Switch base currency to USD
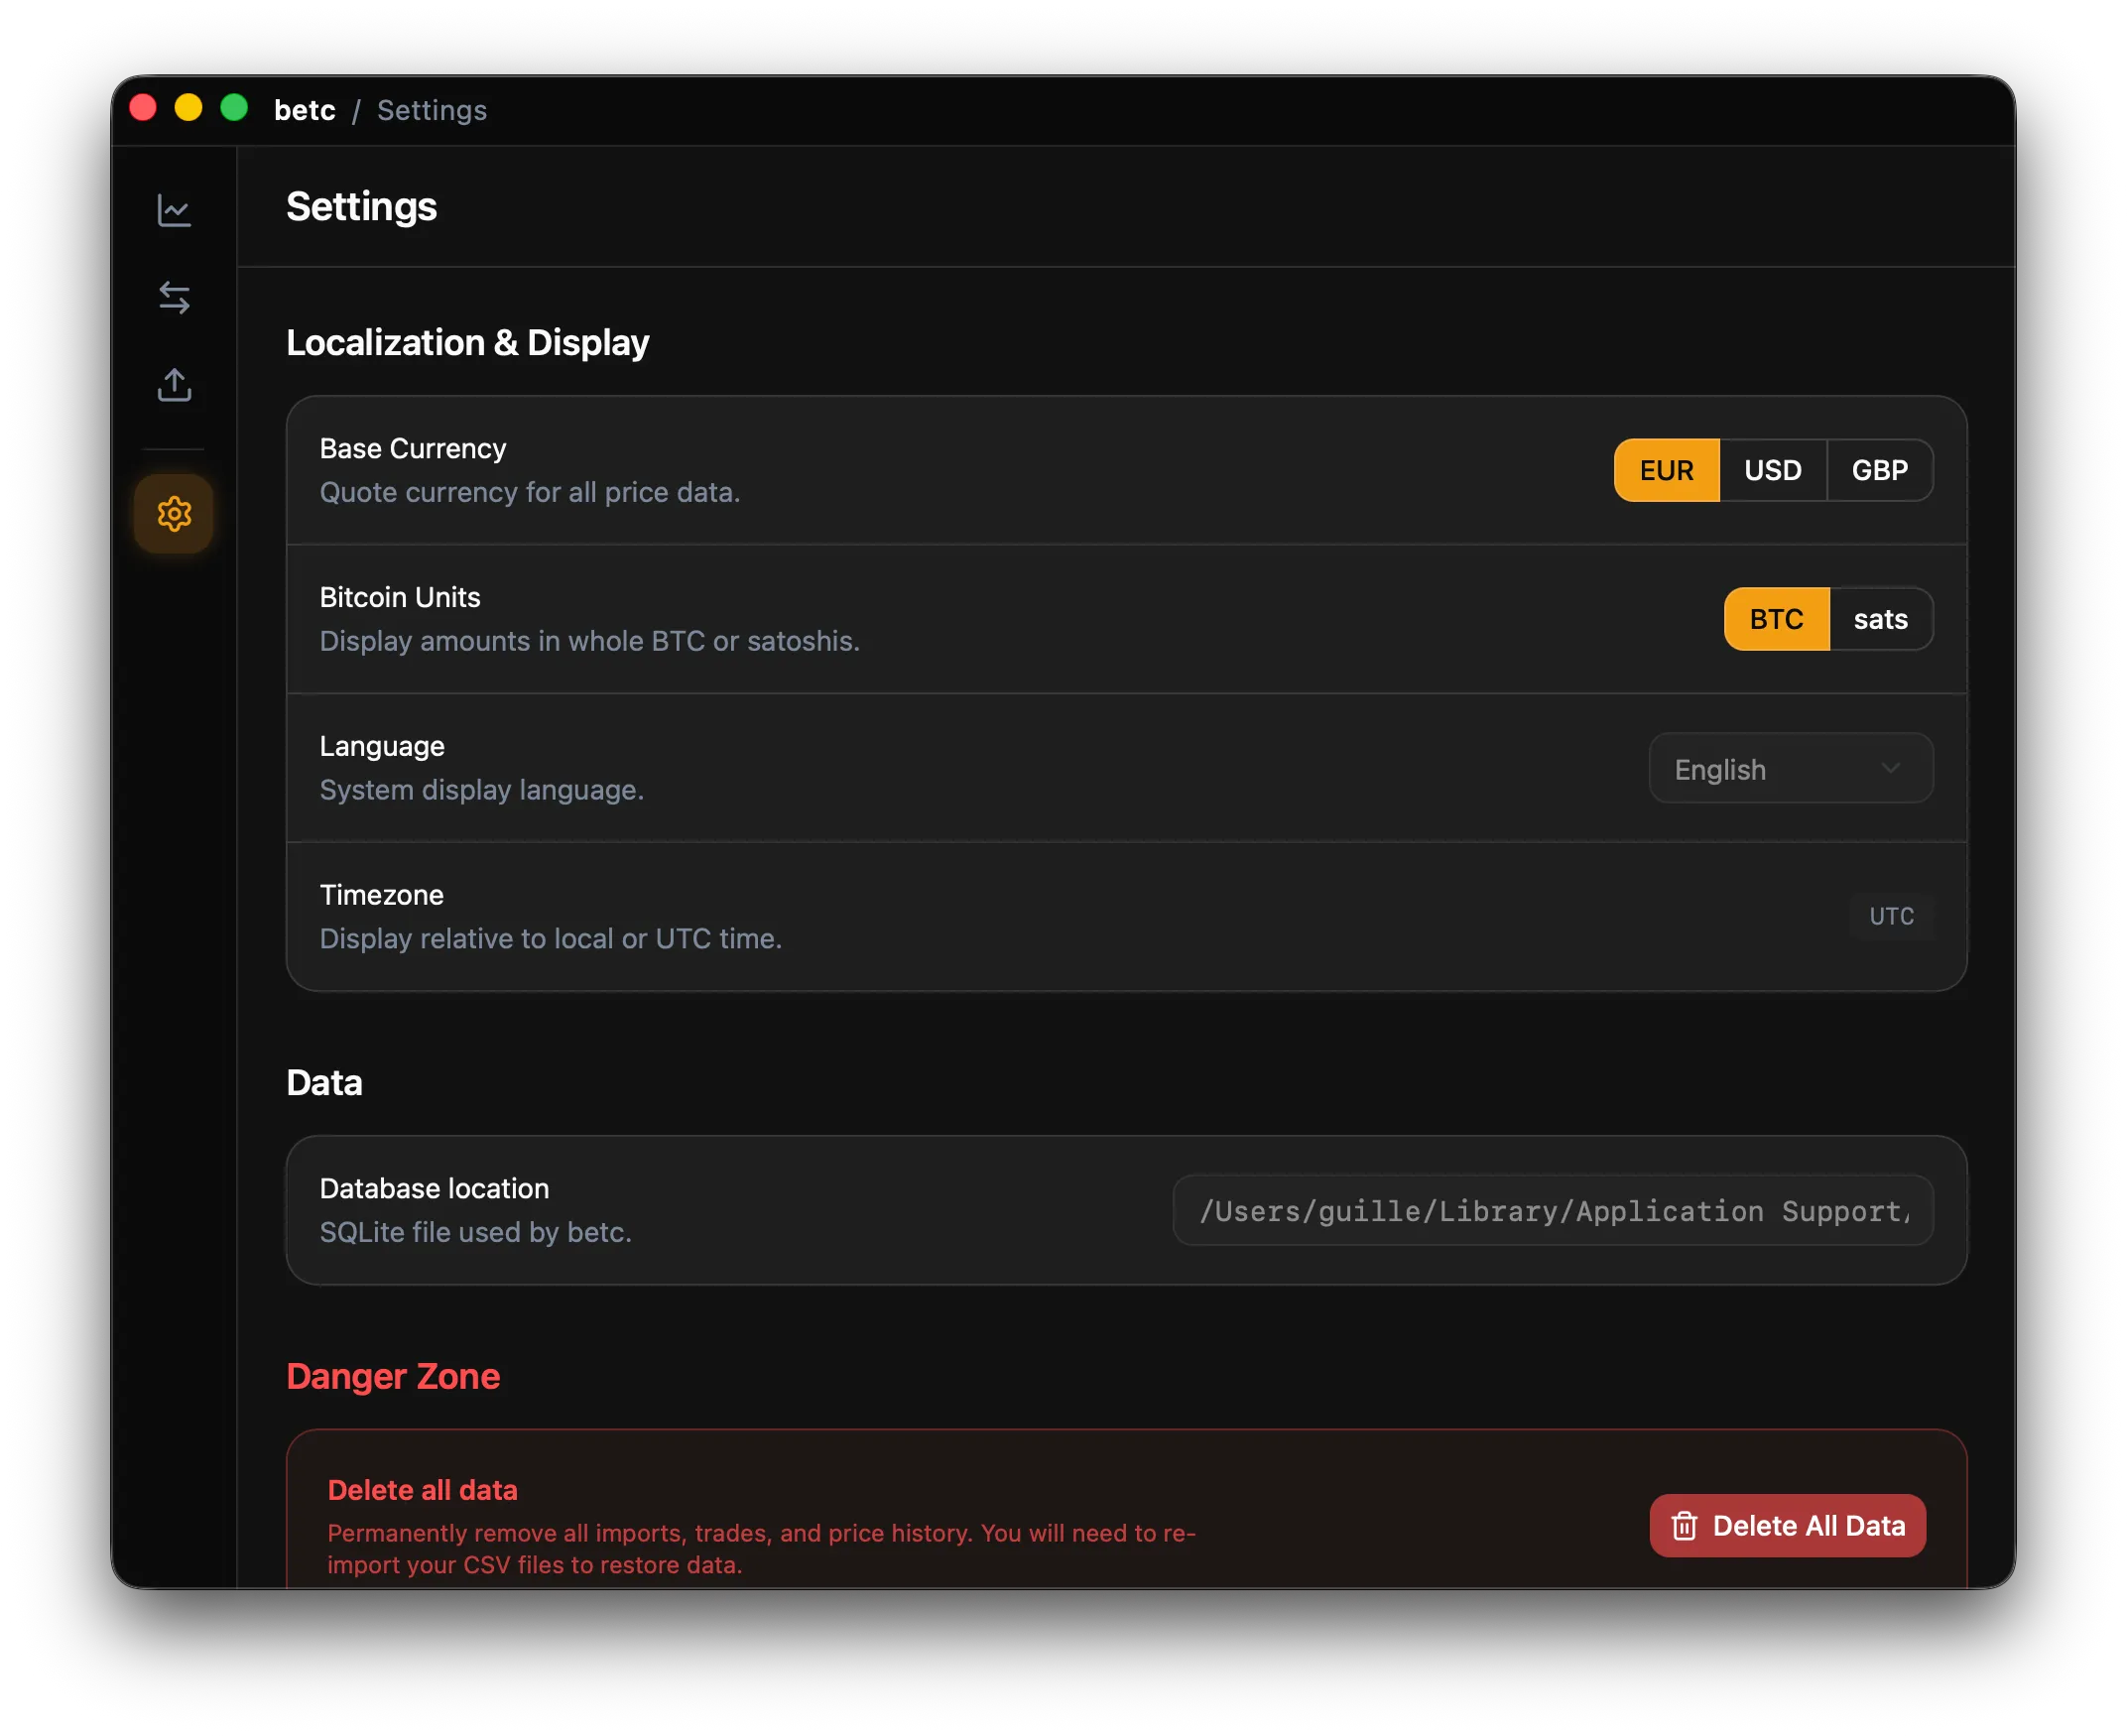 [1773, 470]
